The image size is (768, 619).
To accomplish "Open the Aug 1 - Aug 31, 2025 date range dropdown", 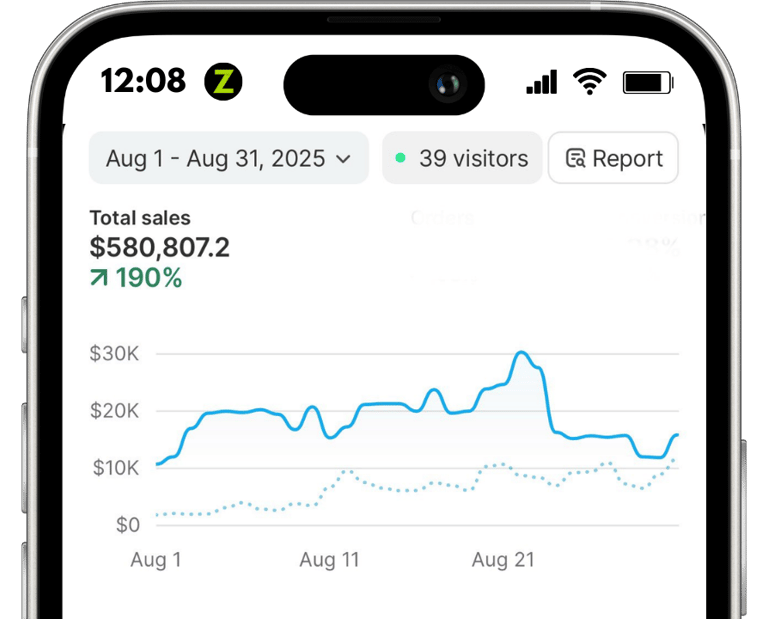I will tap(228, 158).
